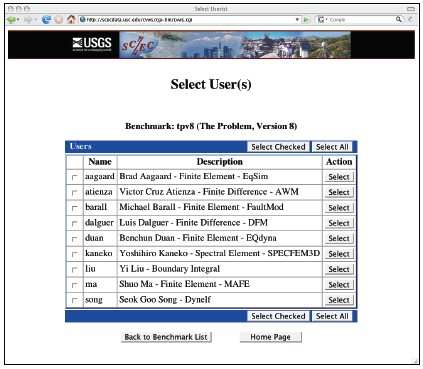Click top Select All button
Image resolution: width=423 pixels, height=369 pixels.
332,147
